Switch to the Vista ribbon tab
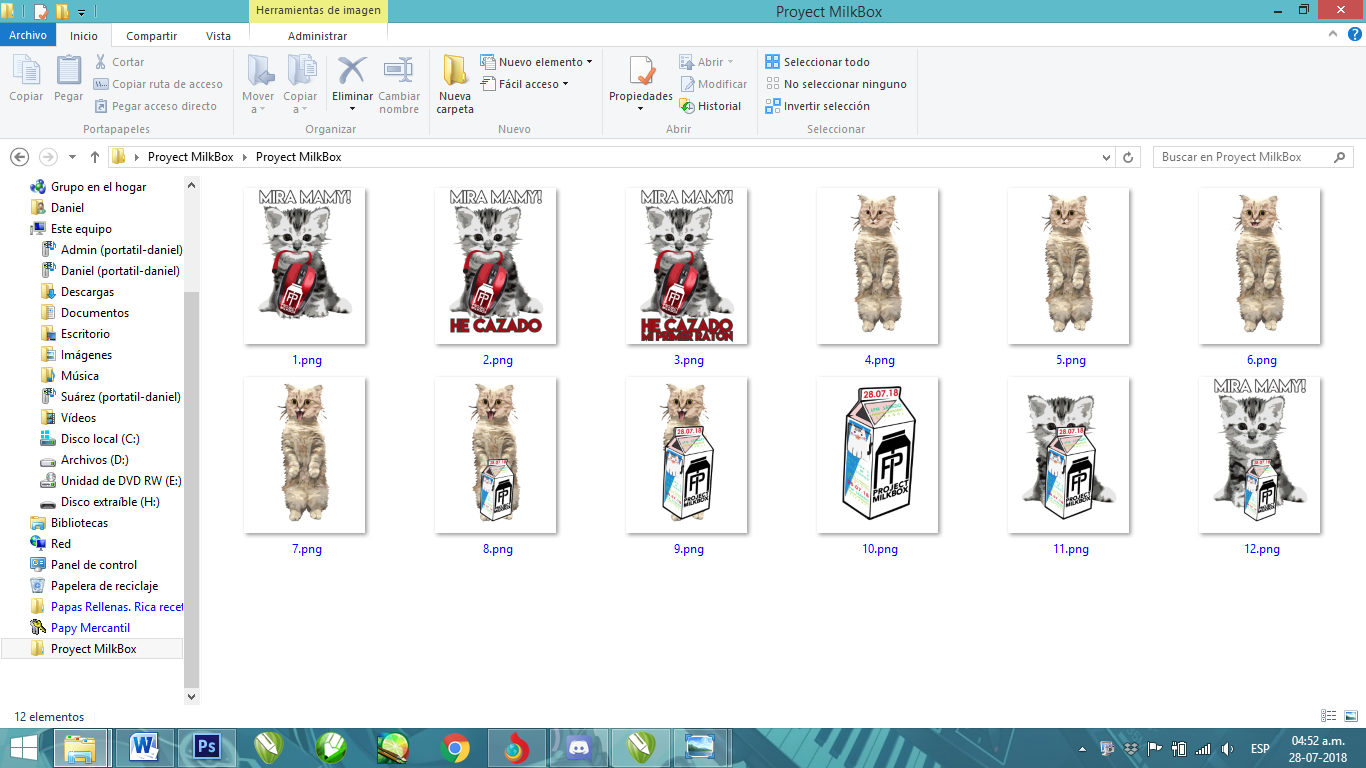This screenshot has height=768, width=1366. click(218, 35)
